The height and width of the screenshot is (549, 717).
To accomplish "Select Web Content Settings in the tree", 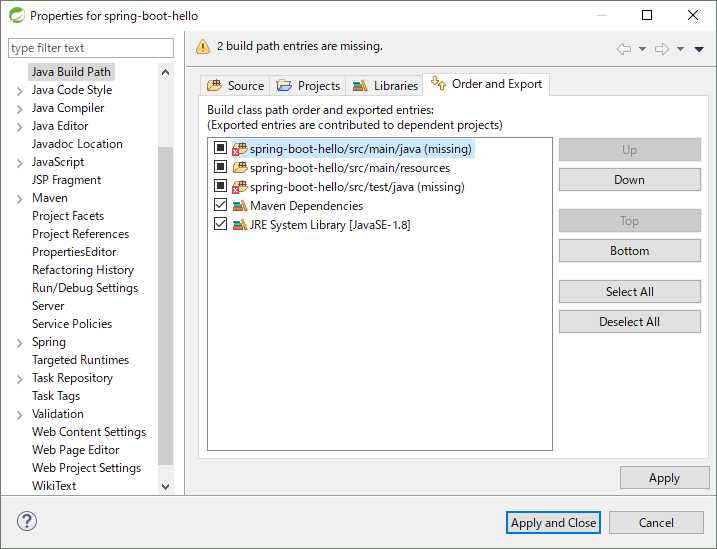I will tap(89, 432).
